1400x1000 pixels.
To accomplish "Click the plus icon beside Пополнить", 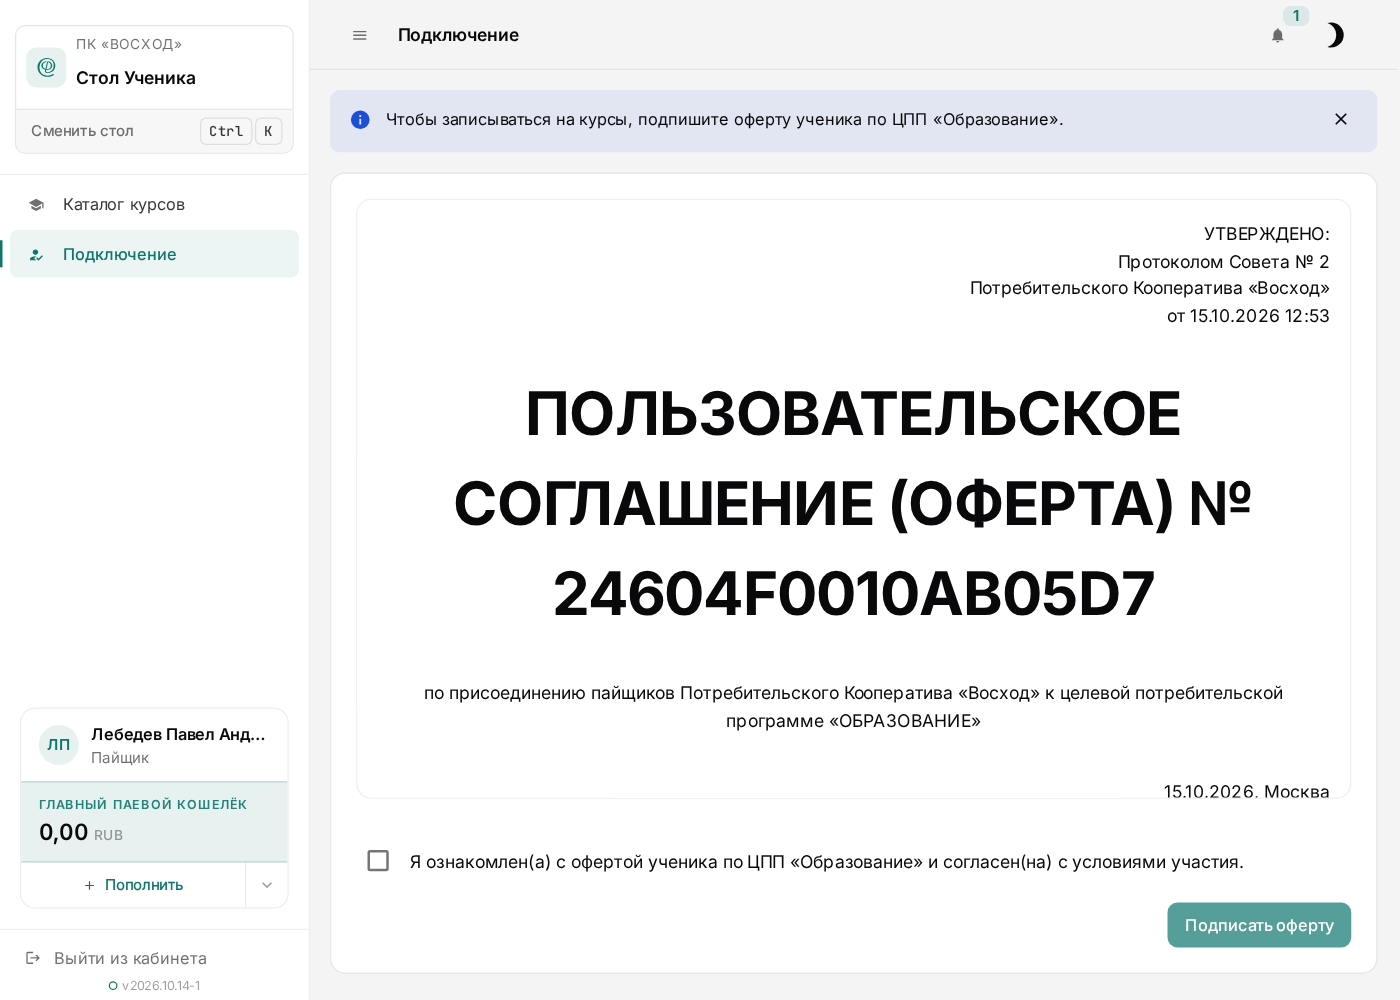I will click(89, 885).
